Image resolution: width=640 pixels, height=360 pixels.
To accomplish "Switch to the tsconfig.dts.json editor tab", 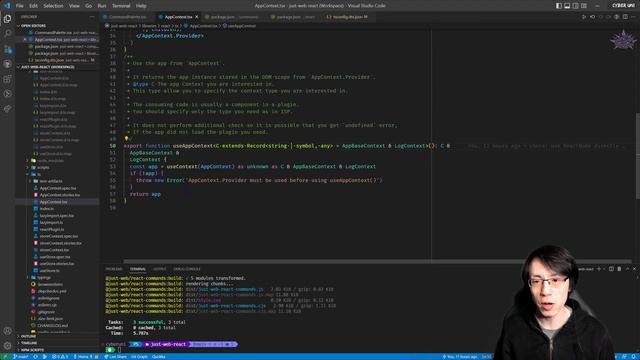I will (x=347, y=17).
